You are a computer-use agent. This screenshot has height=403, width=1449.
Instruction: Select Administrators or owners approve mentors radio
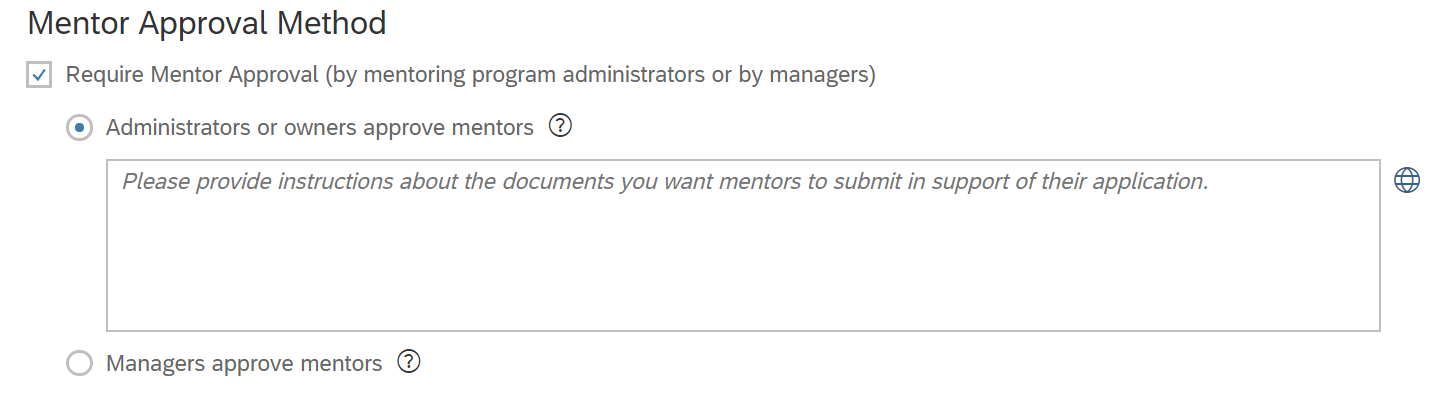79,128
